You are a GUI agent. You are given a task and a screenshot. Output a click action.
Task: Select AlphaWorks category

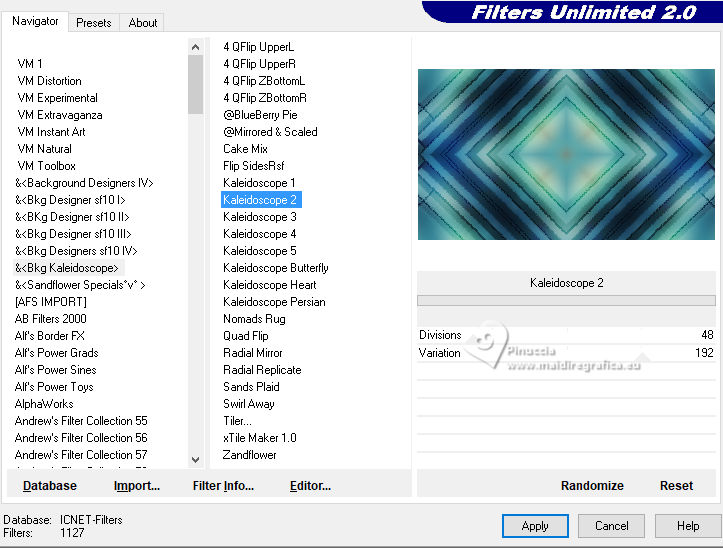[44, 405]
